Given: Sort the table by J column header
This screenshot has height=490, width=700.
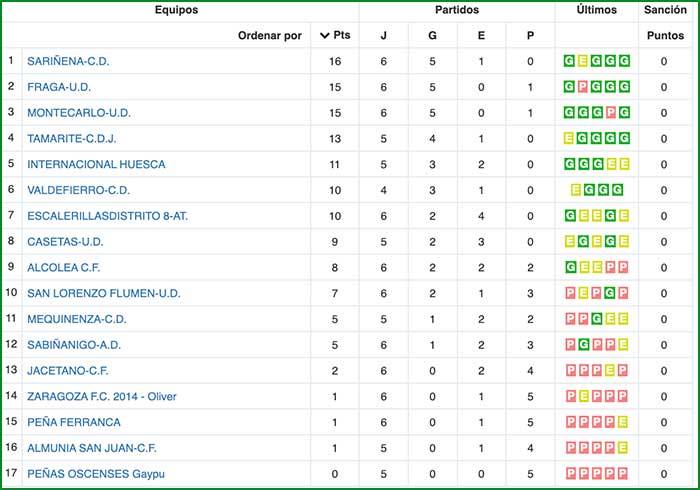Looking at the screenshot, I should click(384, 36).
